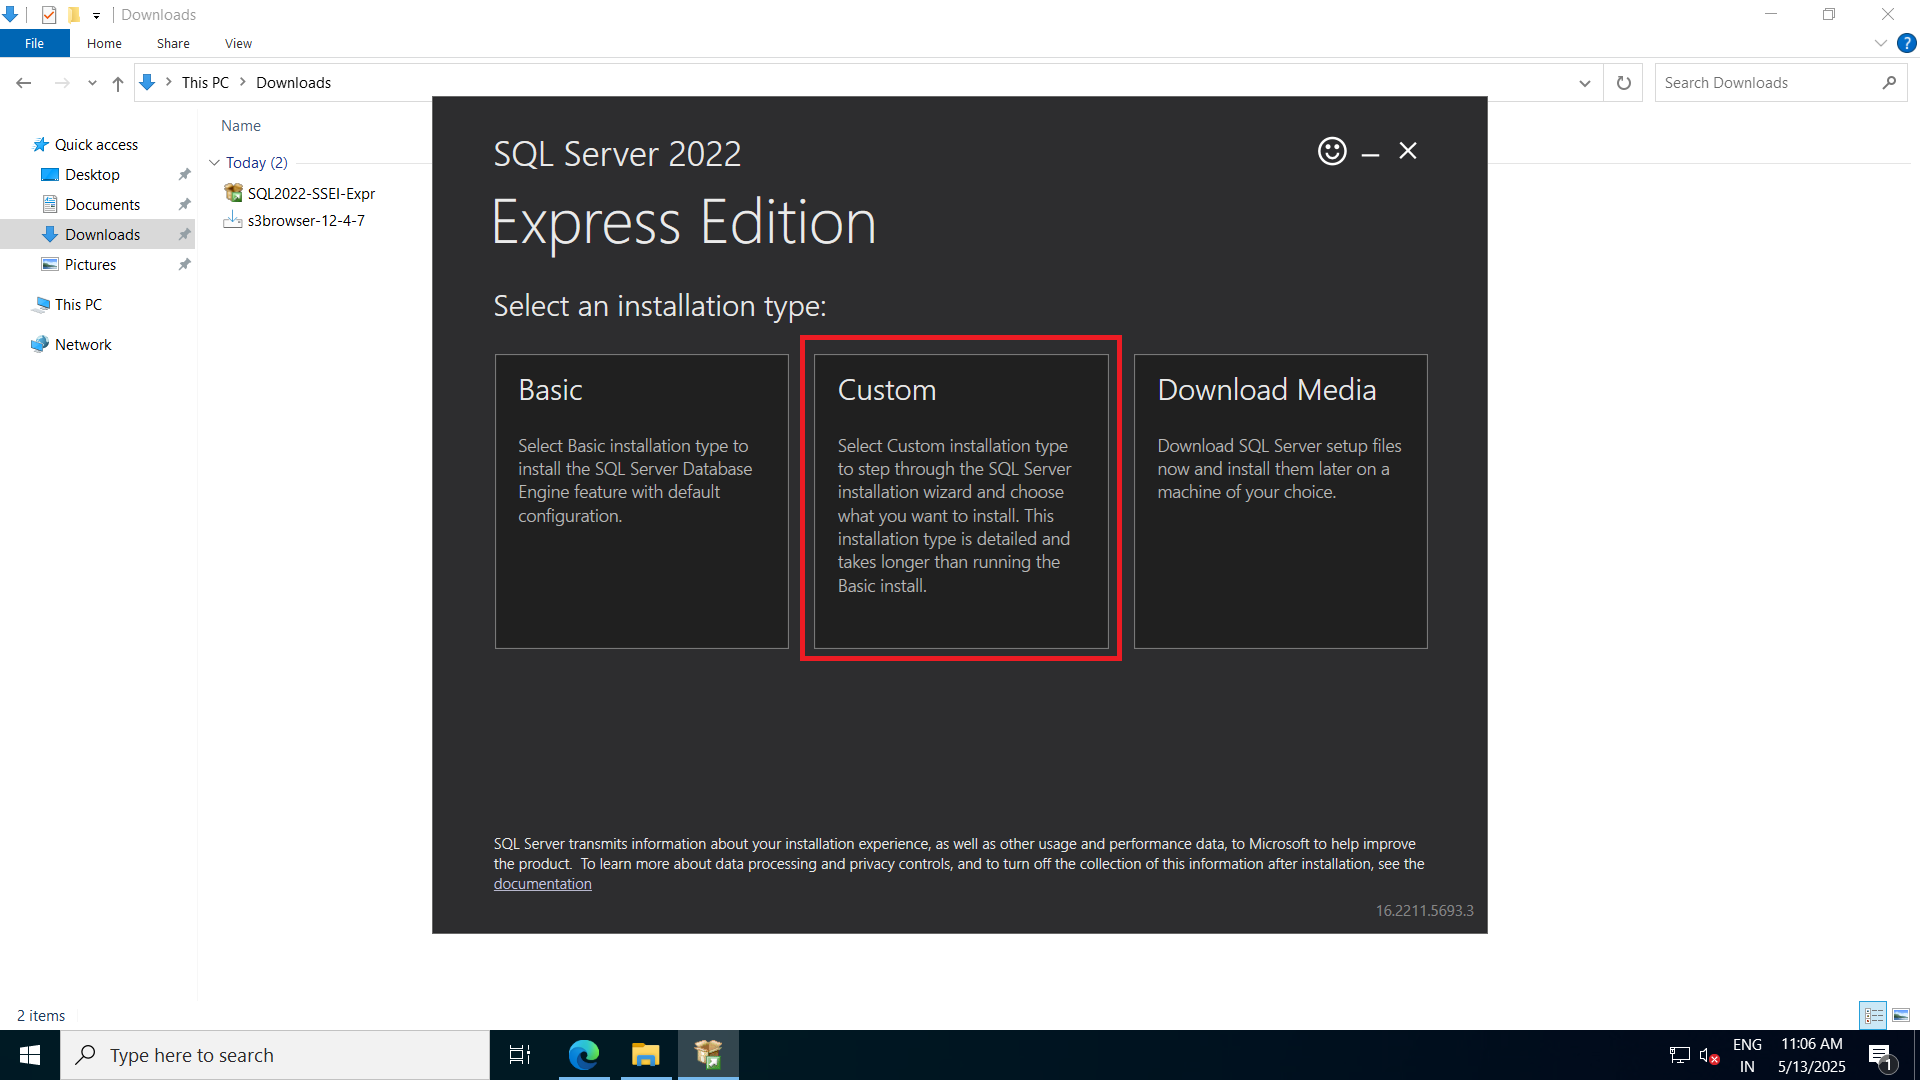1920x1080 pixels.
Task: Open the recent locations dropdown arrow
Action: click(92, 83)
